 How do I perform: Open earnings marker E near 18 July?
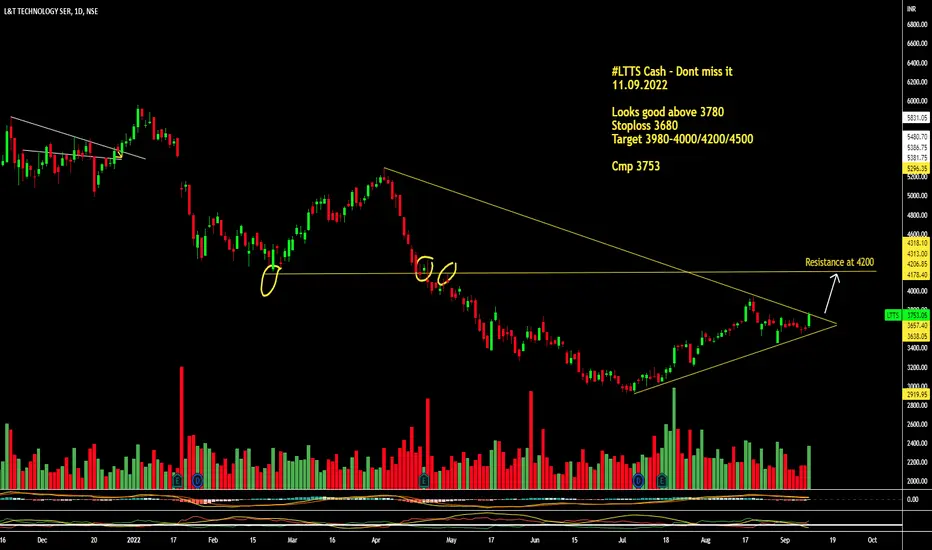tap(662, 480)
